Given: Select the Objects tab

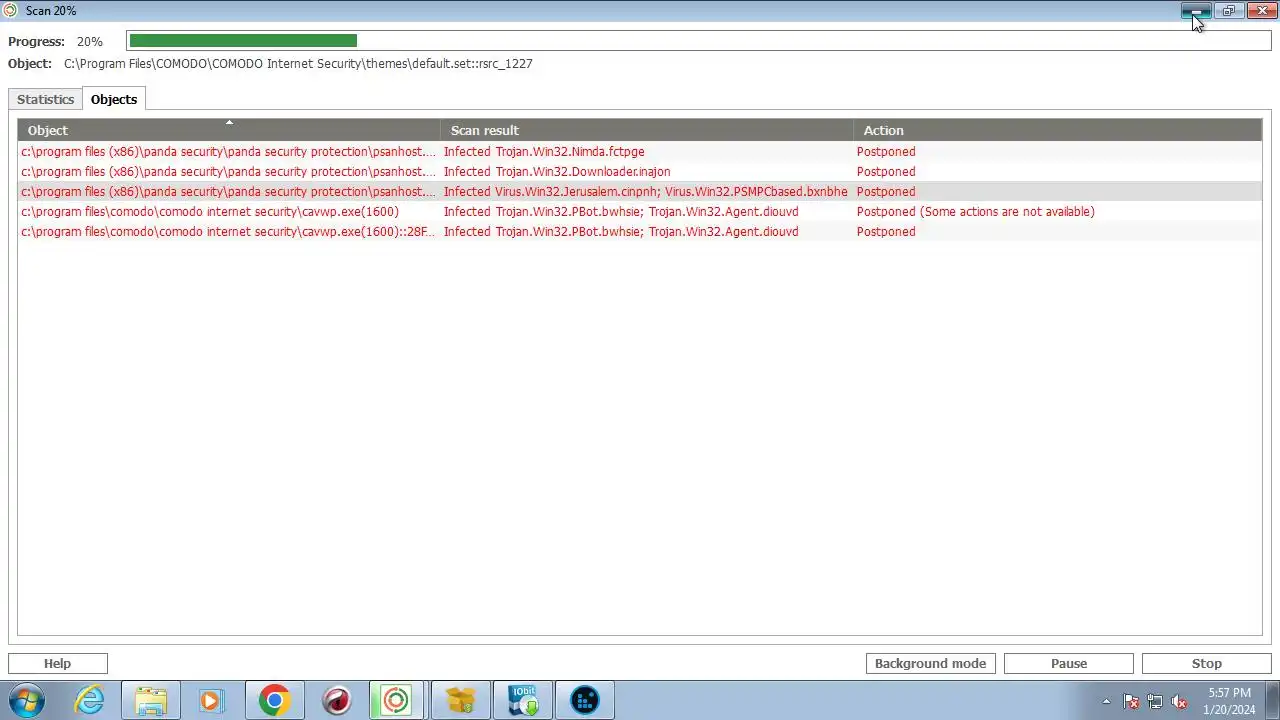Looking at the screenshot, I should (114, 99).
